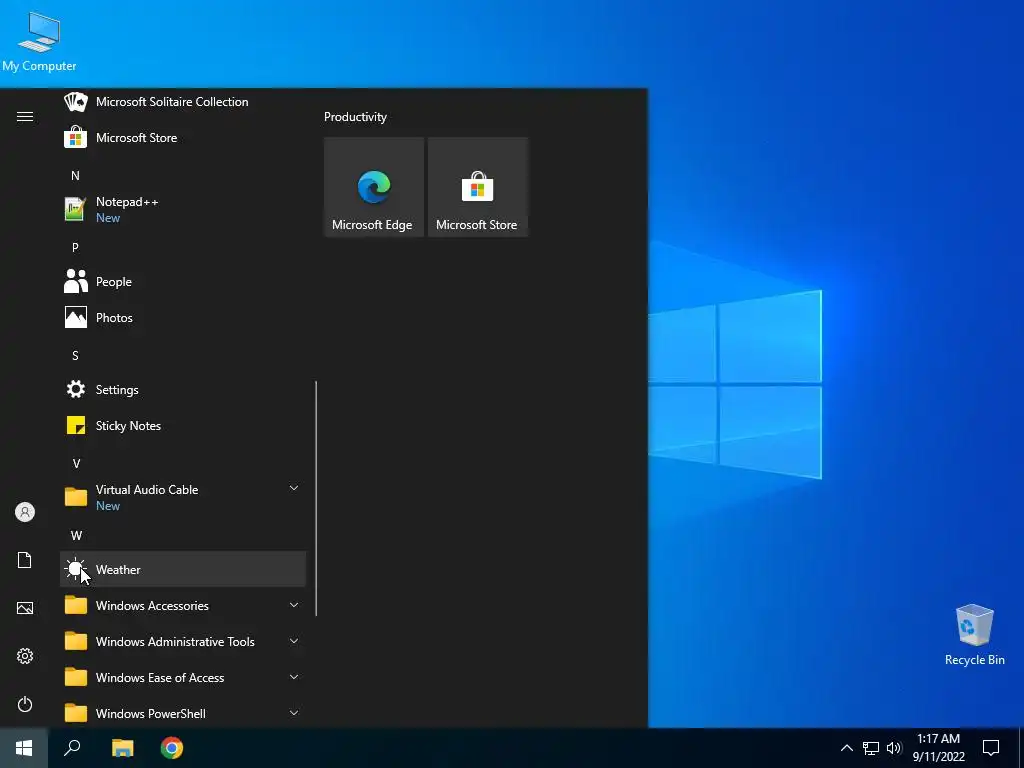Open File Explorer from the taskbar
Image resolution: width=1024 pixels, height=768 pixels.
tap(122, 748)
